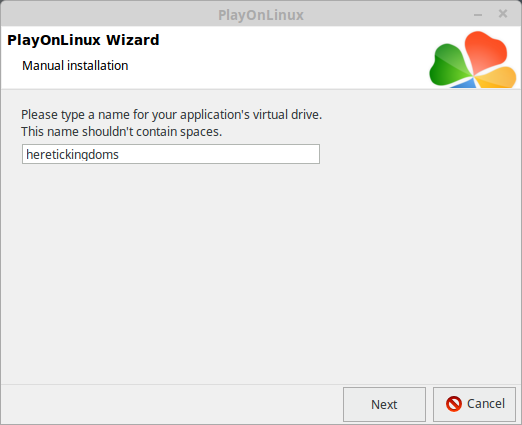Cancel the manual installation wizard
This screenshot has width=522, height=425.
click(x=474, y=404)
